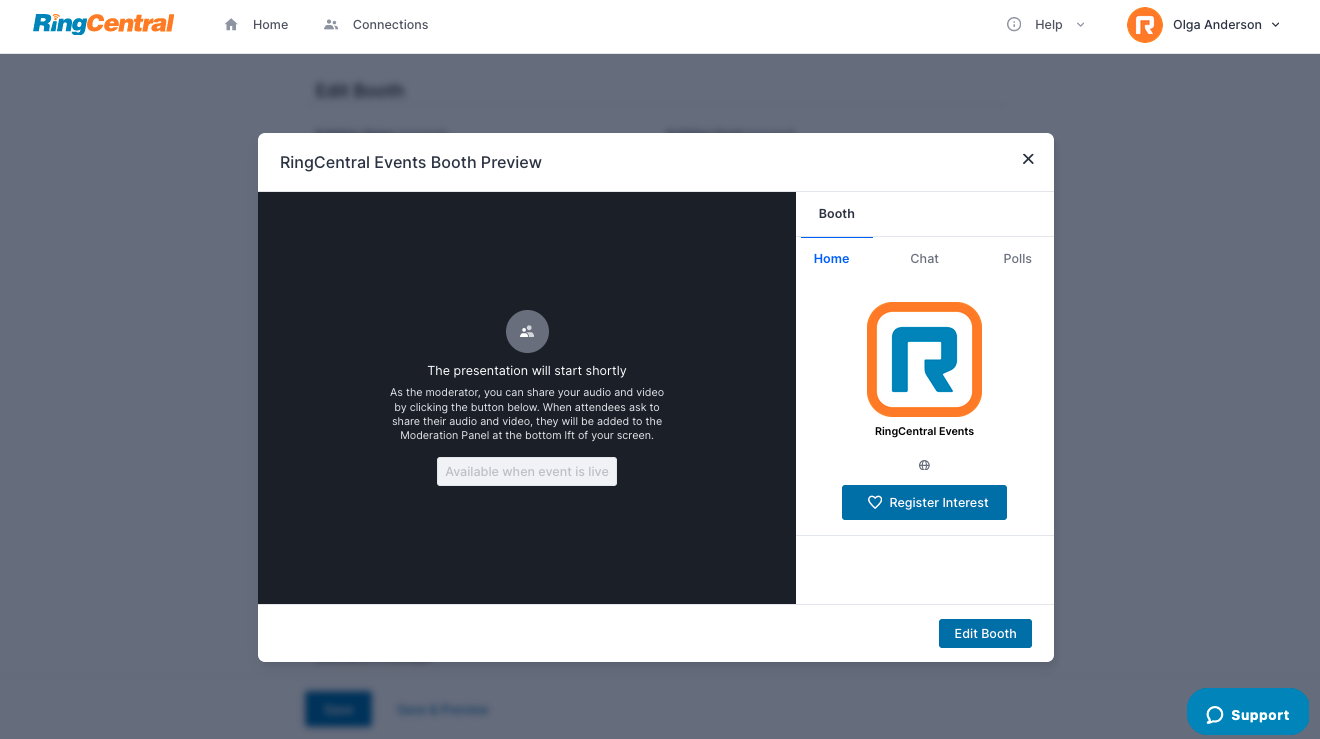Click the RingCentral logo in header

[104, 24]
